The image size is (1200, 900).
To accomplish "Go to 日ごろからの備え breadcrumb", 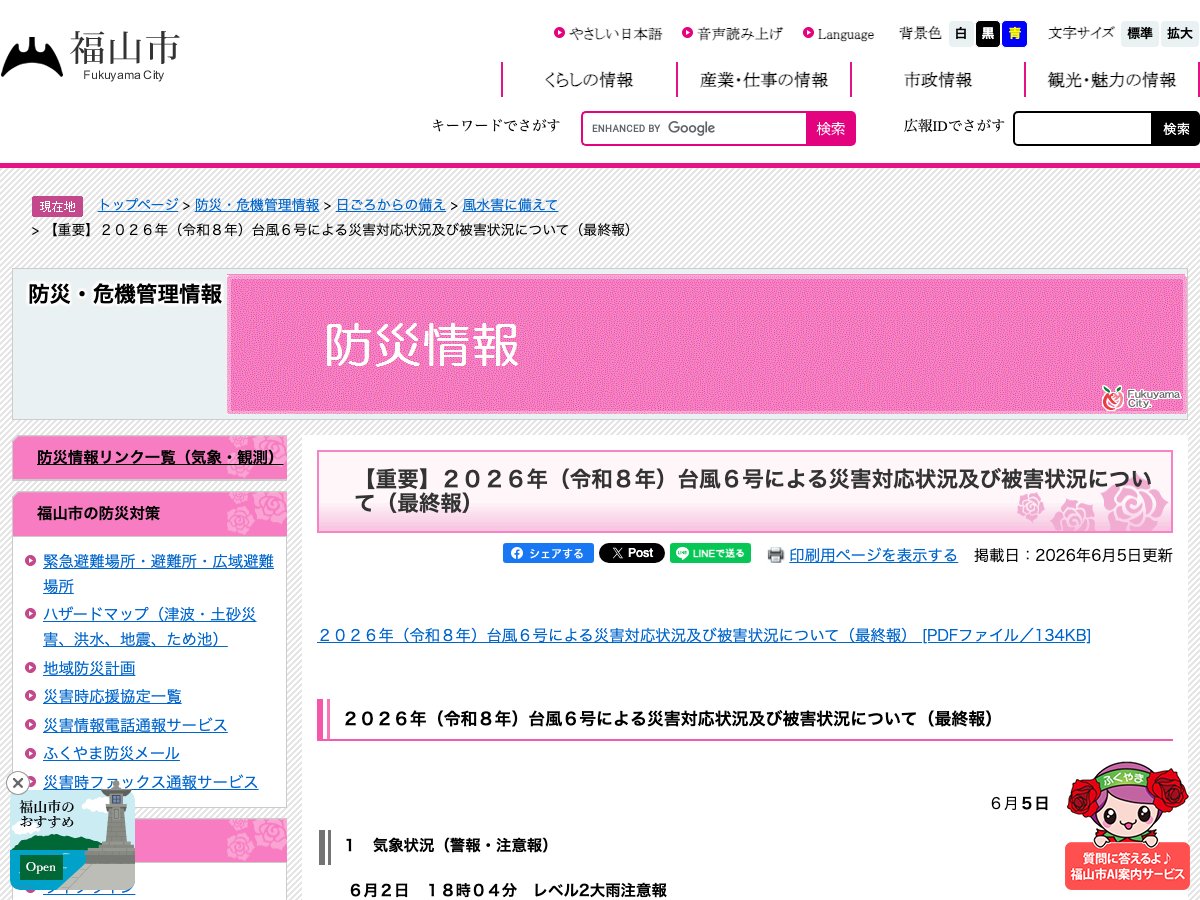I will pos(391,205).
